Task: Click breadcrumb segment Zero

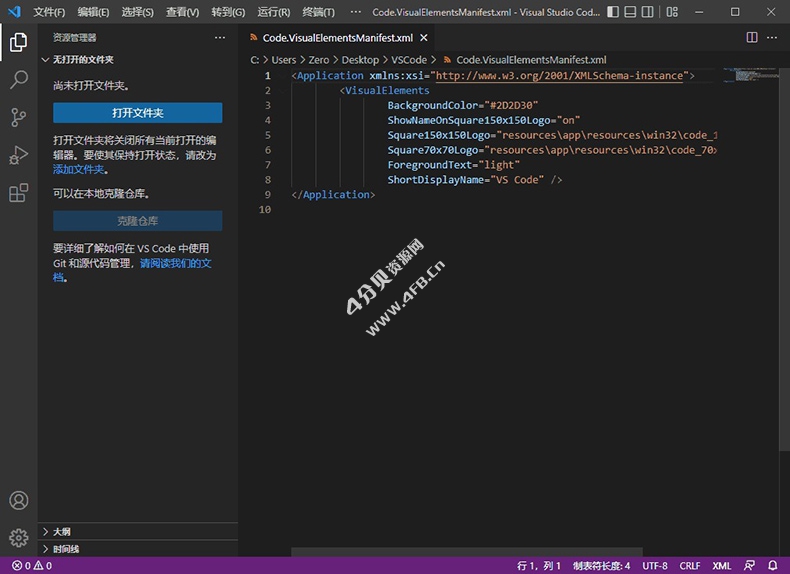Action: [318, 60]
